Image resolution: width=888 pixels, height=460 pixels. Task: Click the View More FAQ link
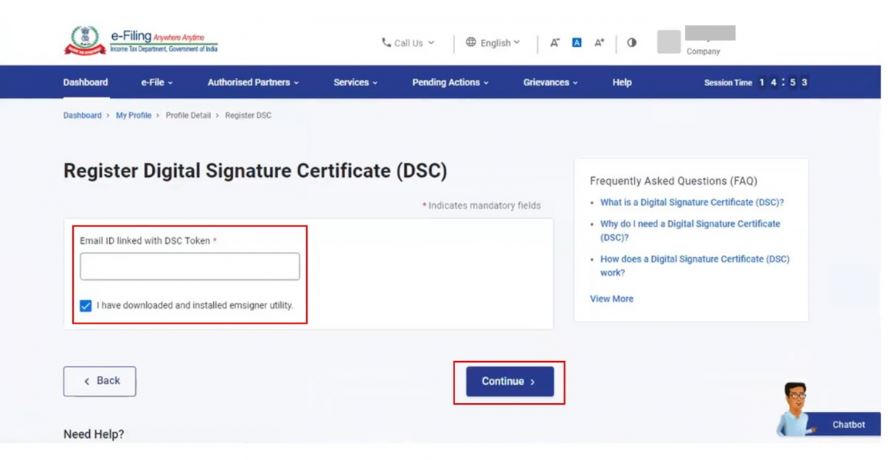[x=611, y=298]
